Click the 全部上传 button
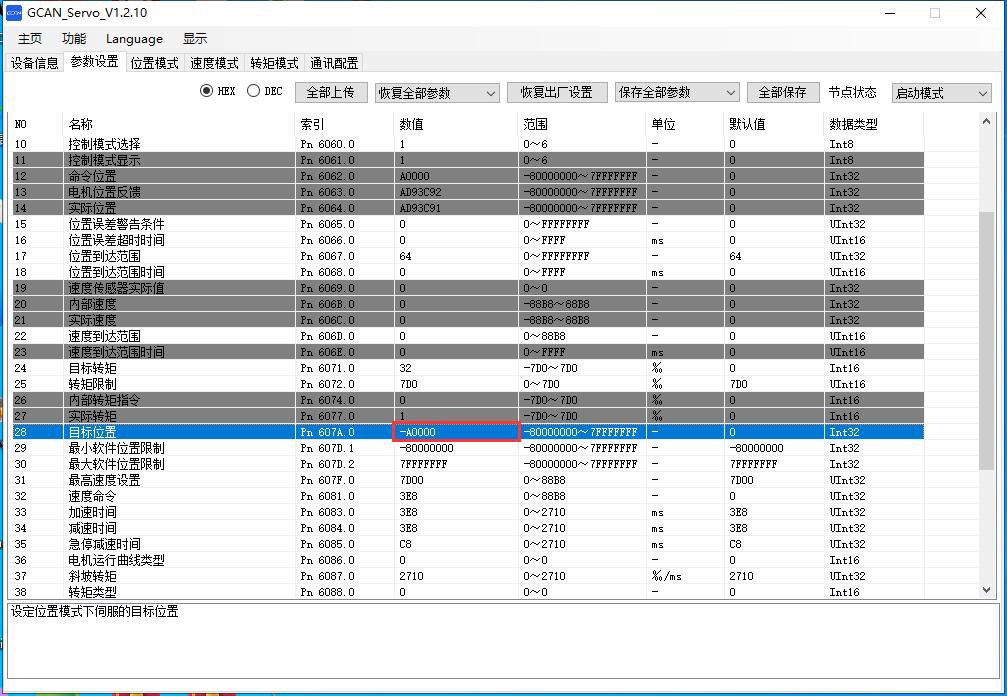Image resolution: width=1007 pixels, height=696 pixels. (330, 92)
